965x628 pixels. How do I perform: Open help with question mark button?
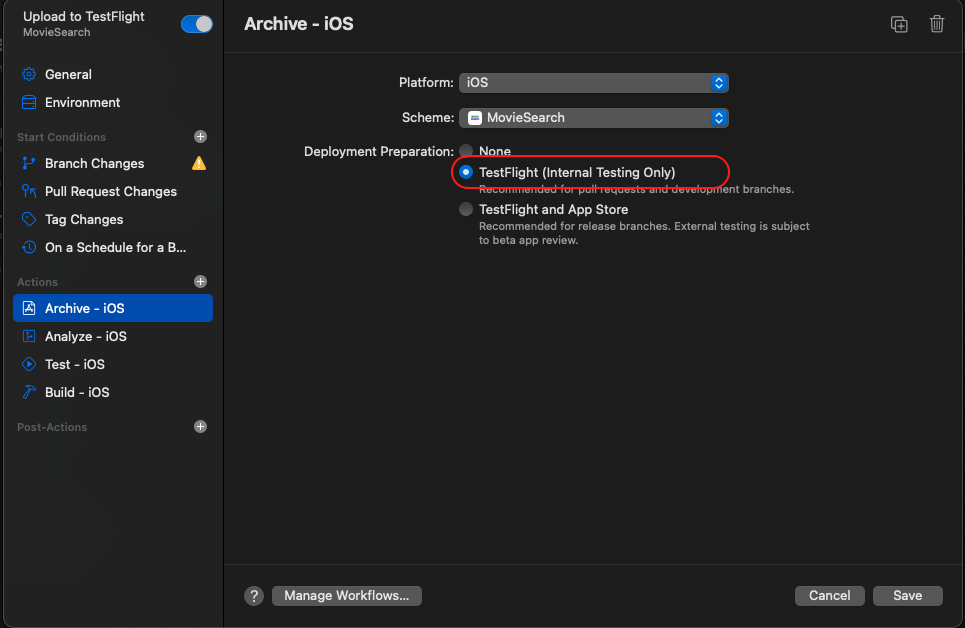click(x=254, y=595)
